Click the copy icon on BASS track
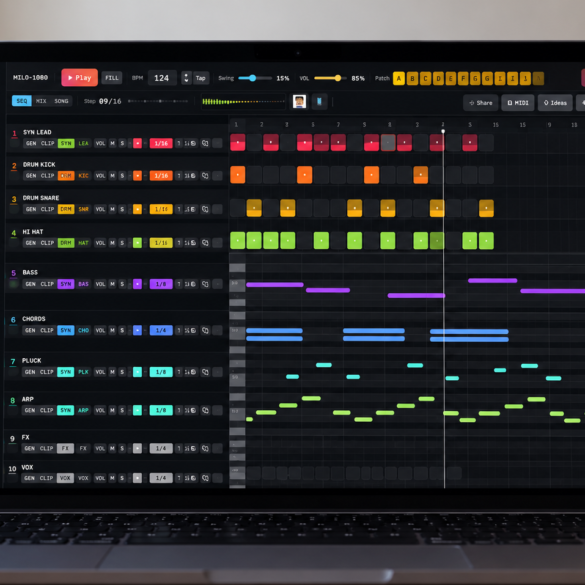585x585 pixels. (x=205, y=284)
